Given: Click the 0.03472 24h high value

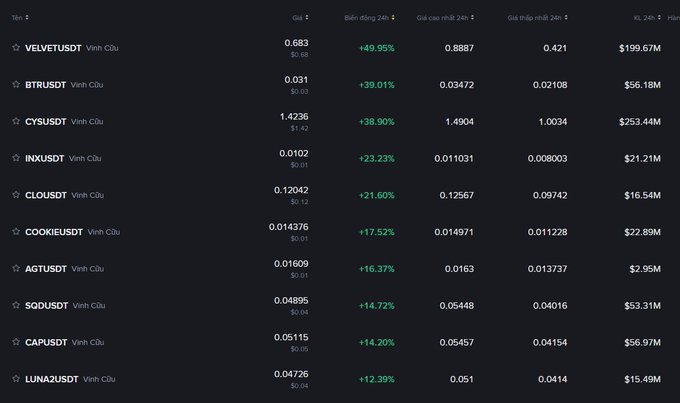Looking at the screenshot, I should point(457,85).
